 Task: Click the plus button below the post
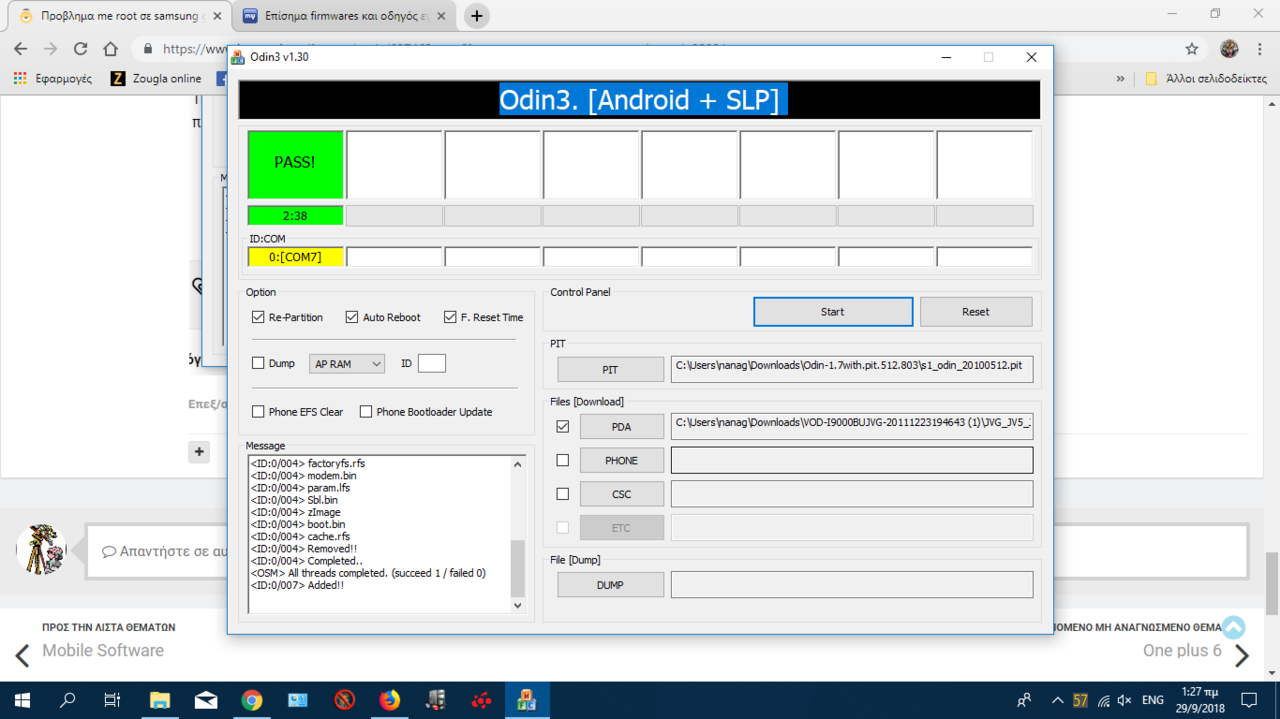click(199, 452)
